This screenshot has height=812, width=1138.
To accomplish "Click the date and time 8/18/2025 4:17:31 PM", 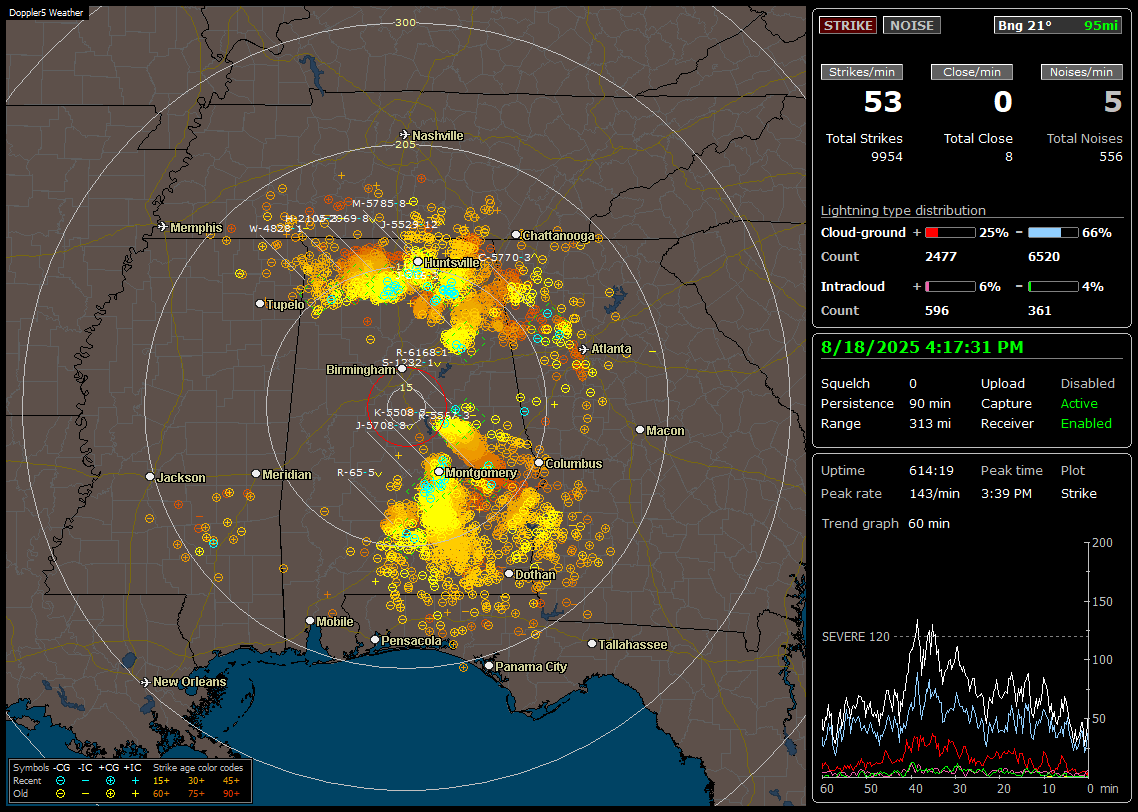I will click(922, 348).
